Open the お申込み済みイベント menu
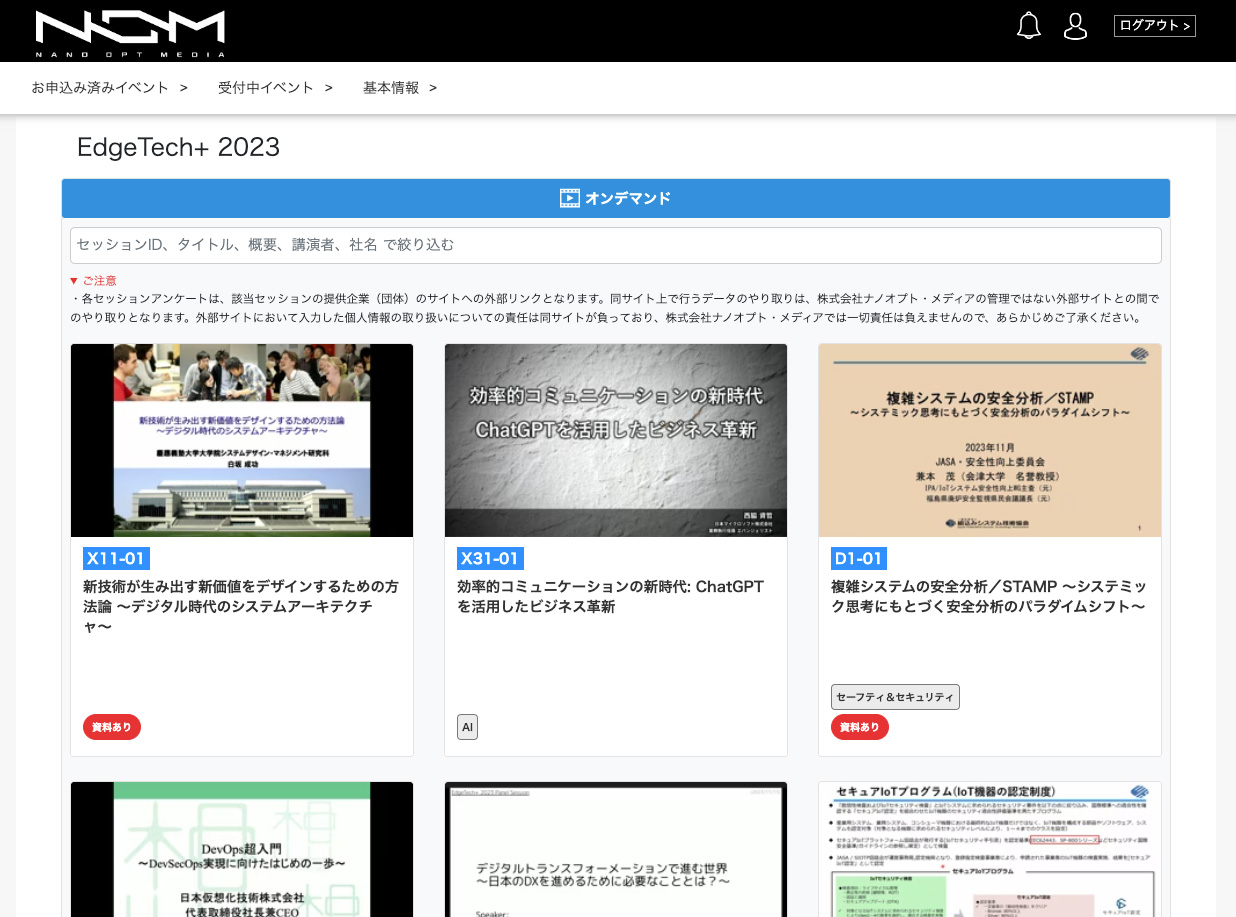Viewport: 1236px width, 917px height. pos(109,88)
